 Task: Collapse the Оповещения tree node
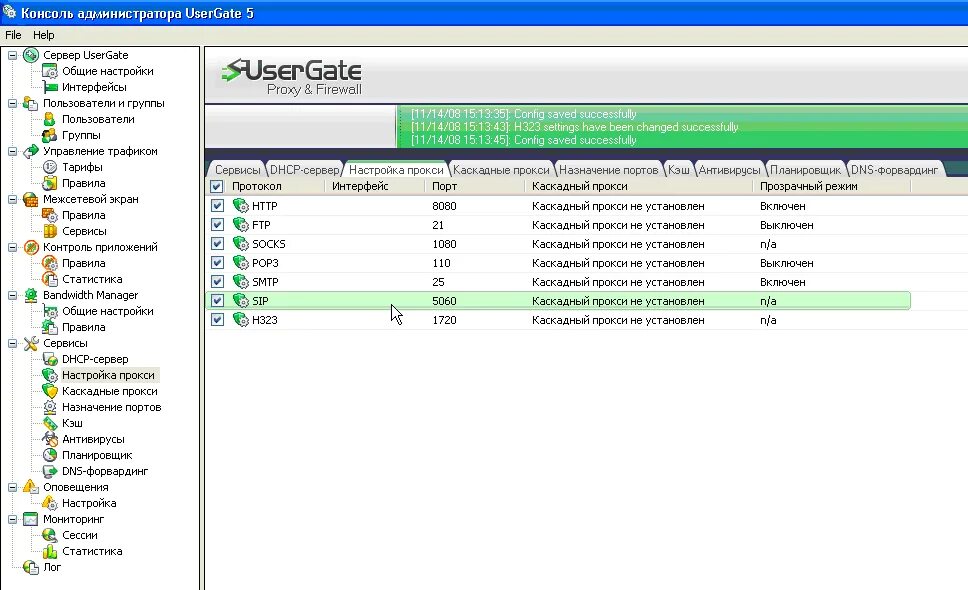(12, 488)
